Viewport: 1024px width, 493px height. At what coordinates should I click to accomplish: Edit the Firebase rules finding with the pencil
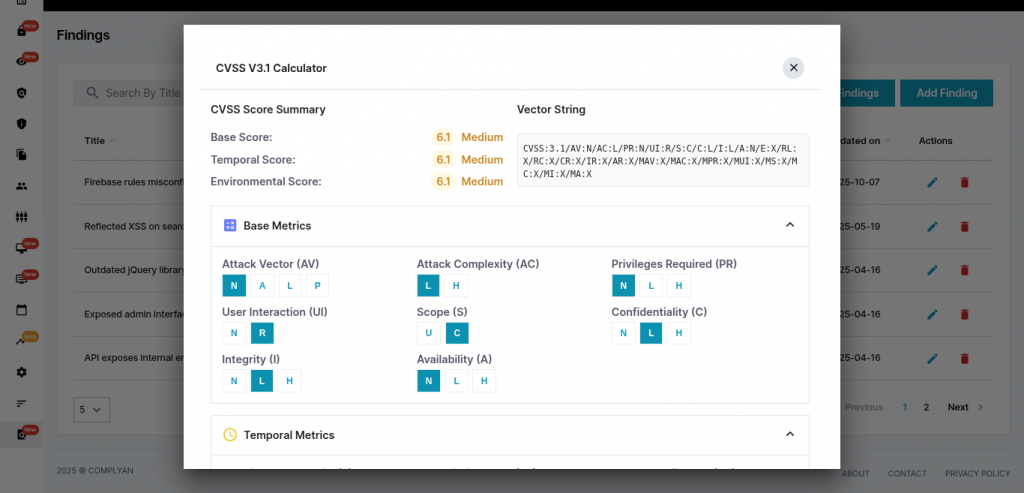pyautogui.click(x=932, y=183)
